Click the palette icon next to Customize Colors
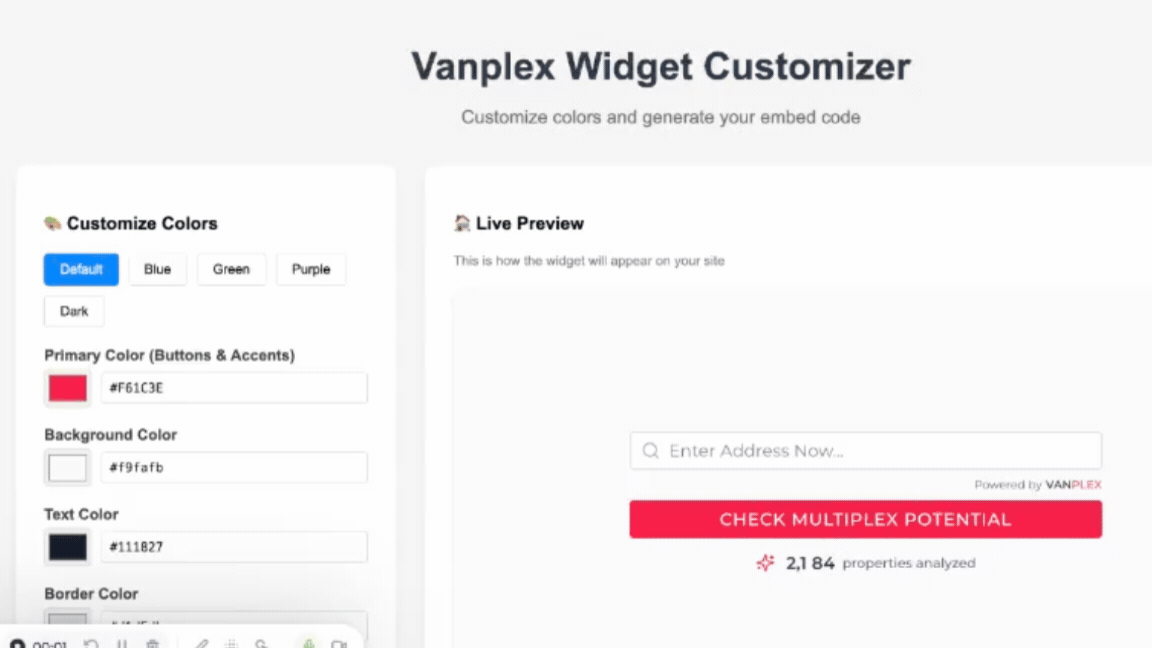The width and height of the screenshot is (1152, 648). point(54,223)
